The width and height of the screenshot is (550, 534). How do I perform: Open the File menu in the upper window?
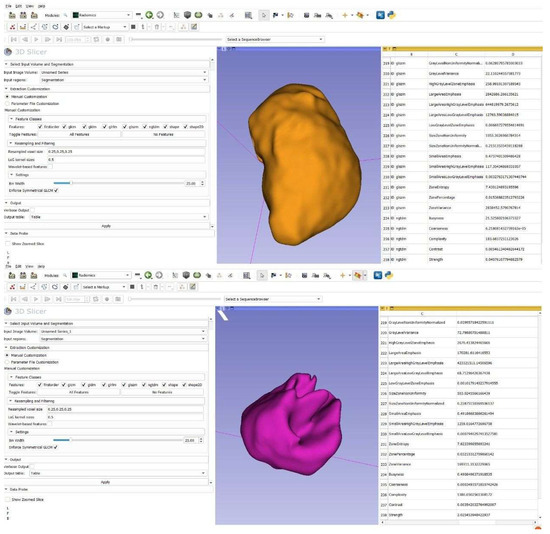coord(9,6)
